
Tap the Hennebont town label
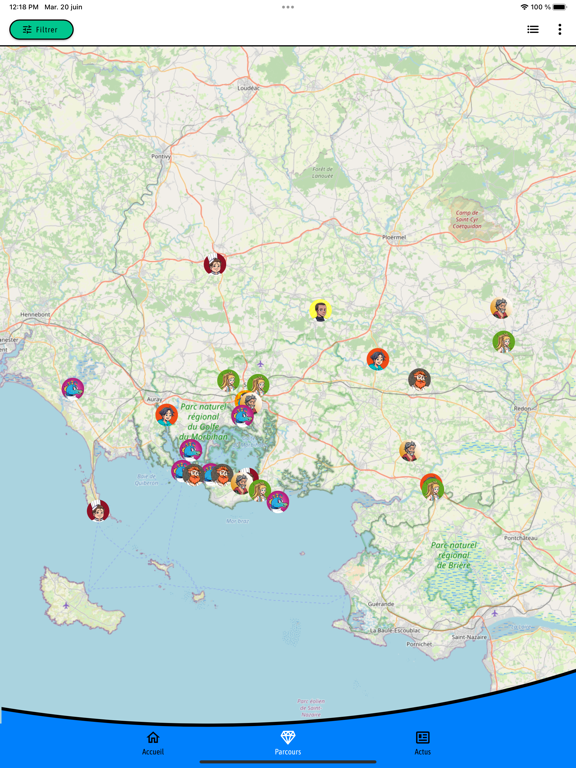(35, 314)
